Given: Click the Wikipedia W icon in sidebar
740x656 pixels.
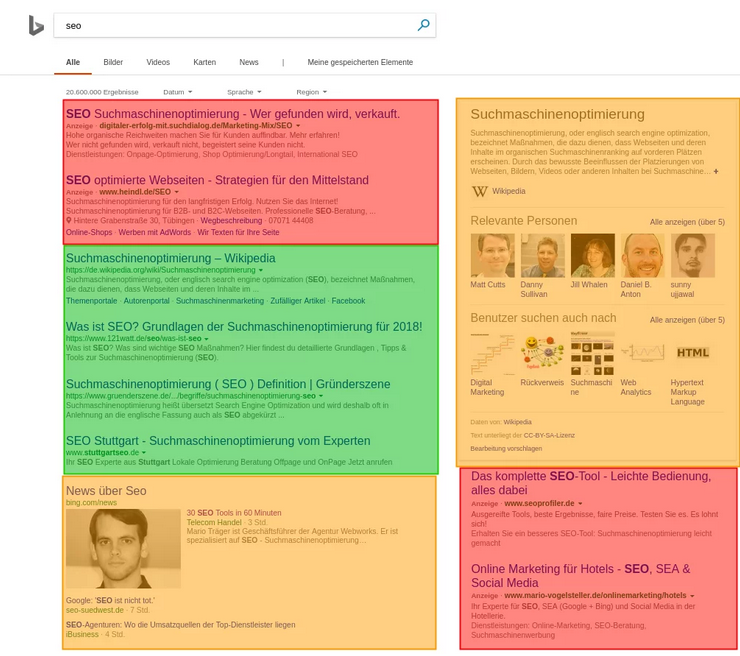Looking at the screenshot, I should pos(479,191).
